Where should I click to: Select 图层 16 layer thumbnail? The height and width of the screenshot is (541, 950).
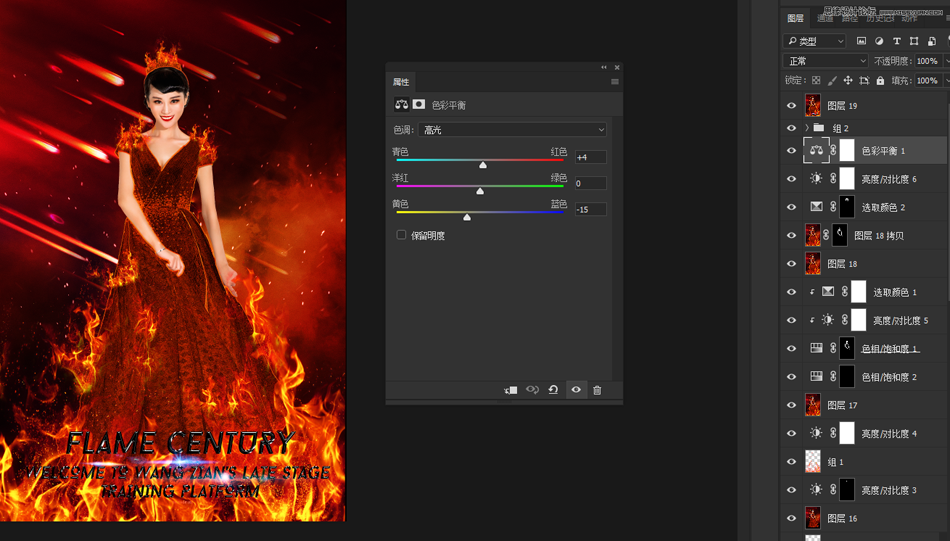(x=812, y=518)
